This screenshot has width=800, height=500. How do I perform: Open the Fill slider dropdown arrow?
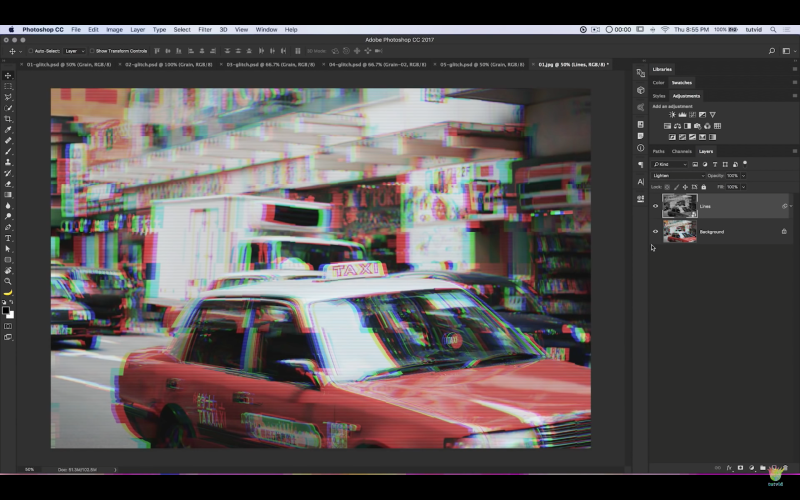pyautogui.click(x=743, y=187)
